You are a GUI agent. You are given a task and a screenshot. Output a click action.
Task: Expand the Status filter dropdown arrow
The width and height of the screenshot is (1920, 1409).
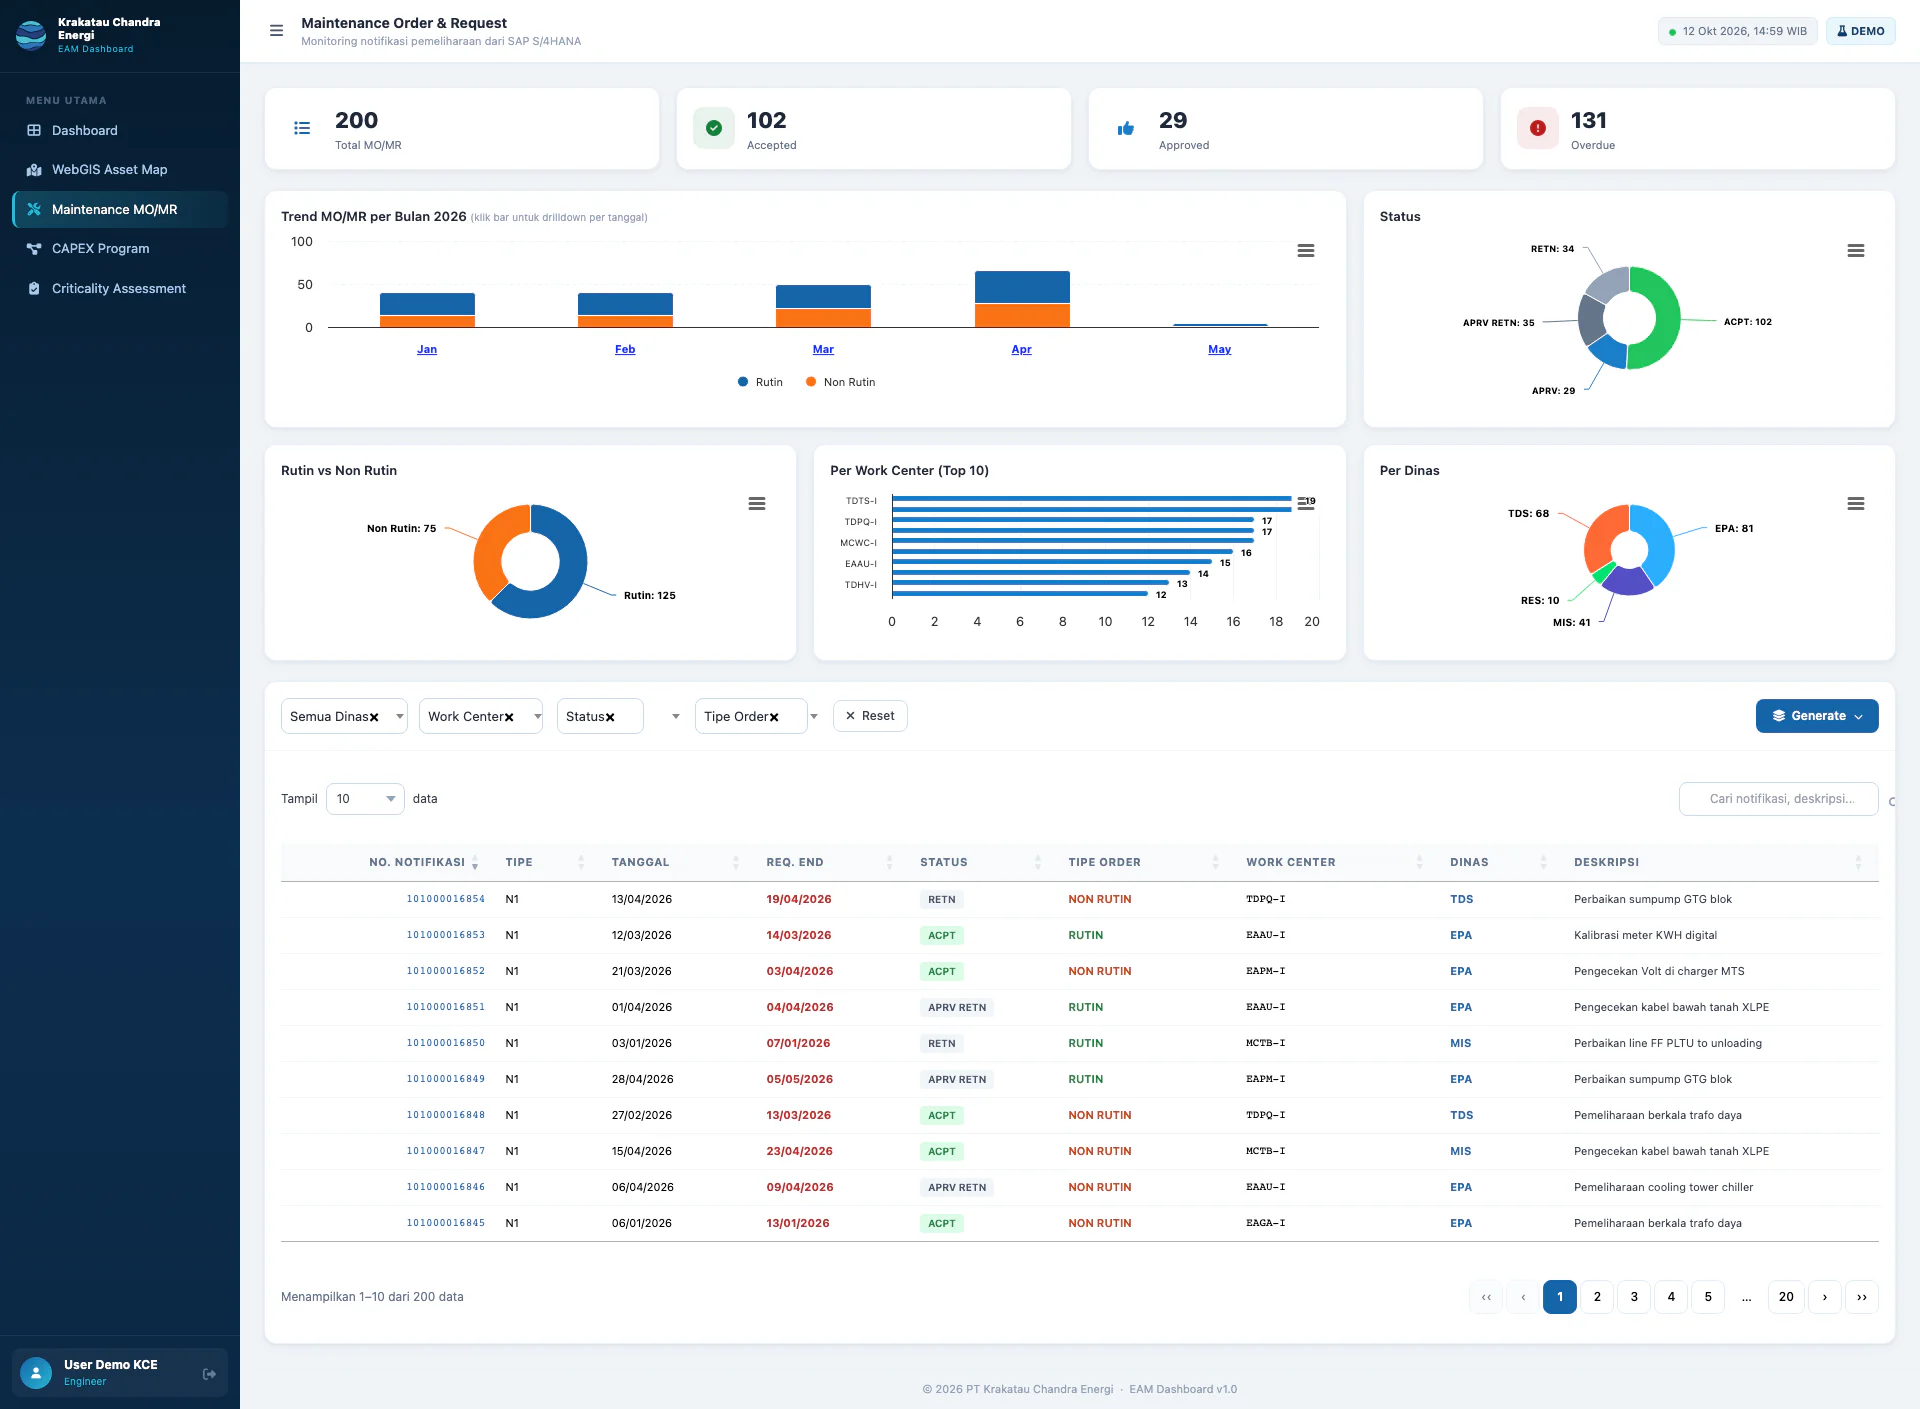(x=676, y=717)
